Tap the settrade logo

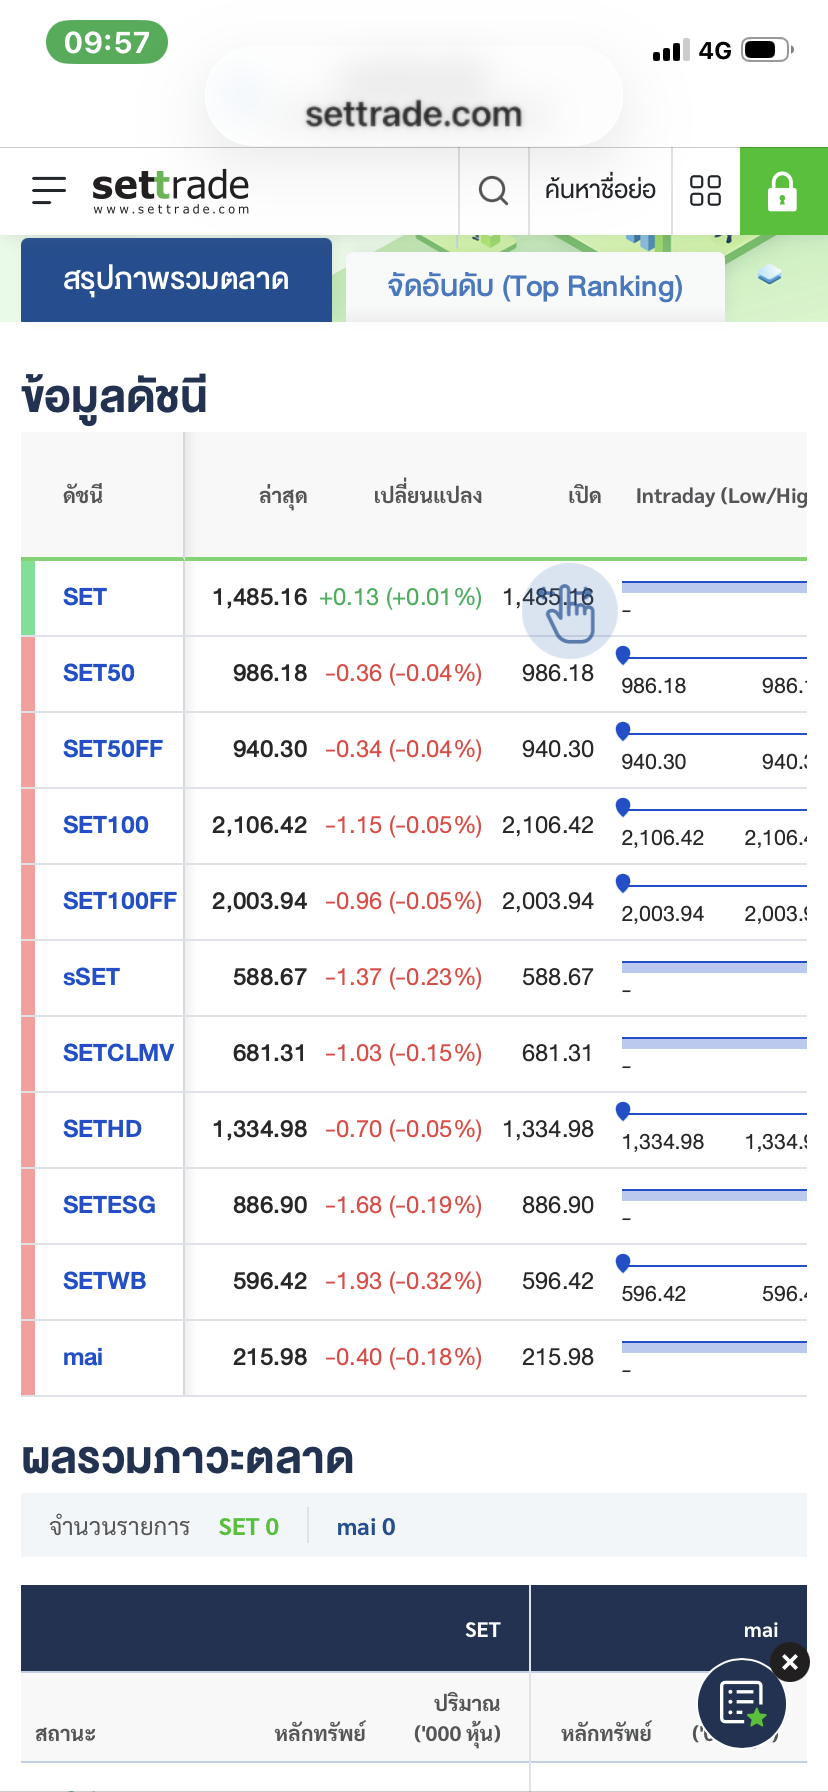[170, 190]
